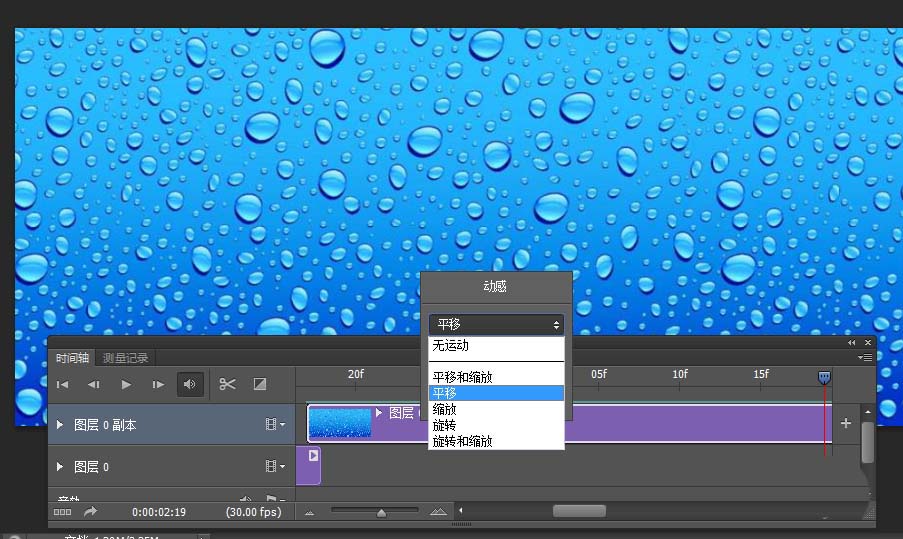Add media to track with plus button
The width and height of the screenshot is (903, 539).
pyautogui.click(x=845, y=423)
